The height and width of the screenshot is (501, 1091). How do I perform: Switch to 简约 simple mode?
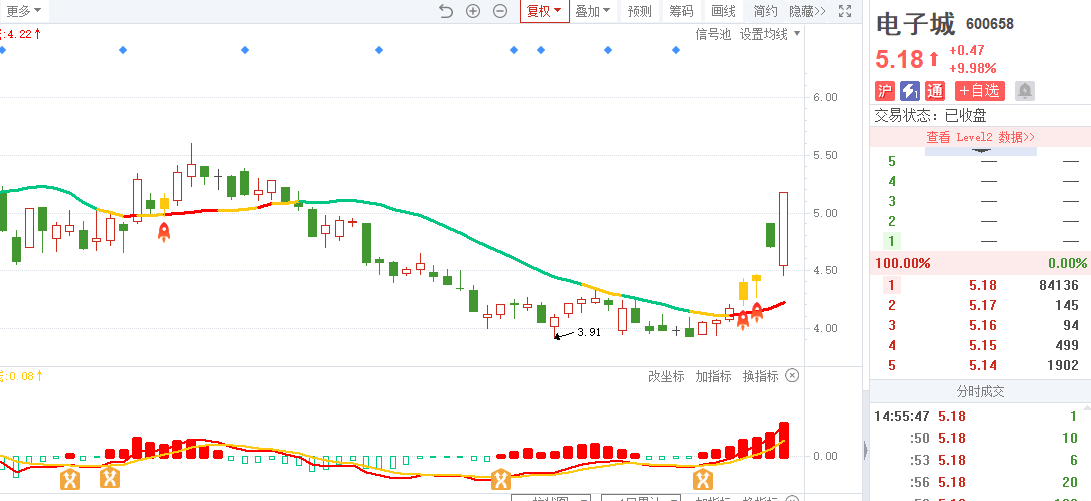(x=765, y=11)
